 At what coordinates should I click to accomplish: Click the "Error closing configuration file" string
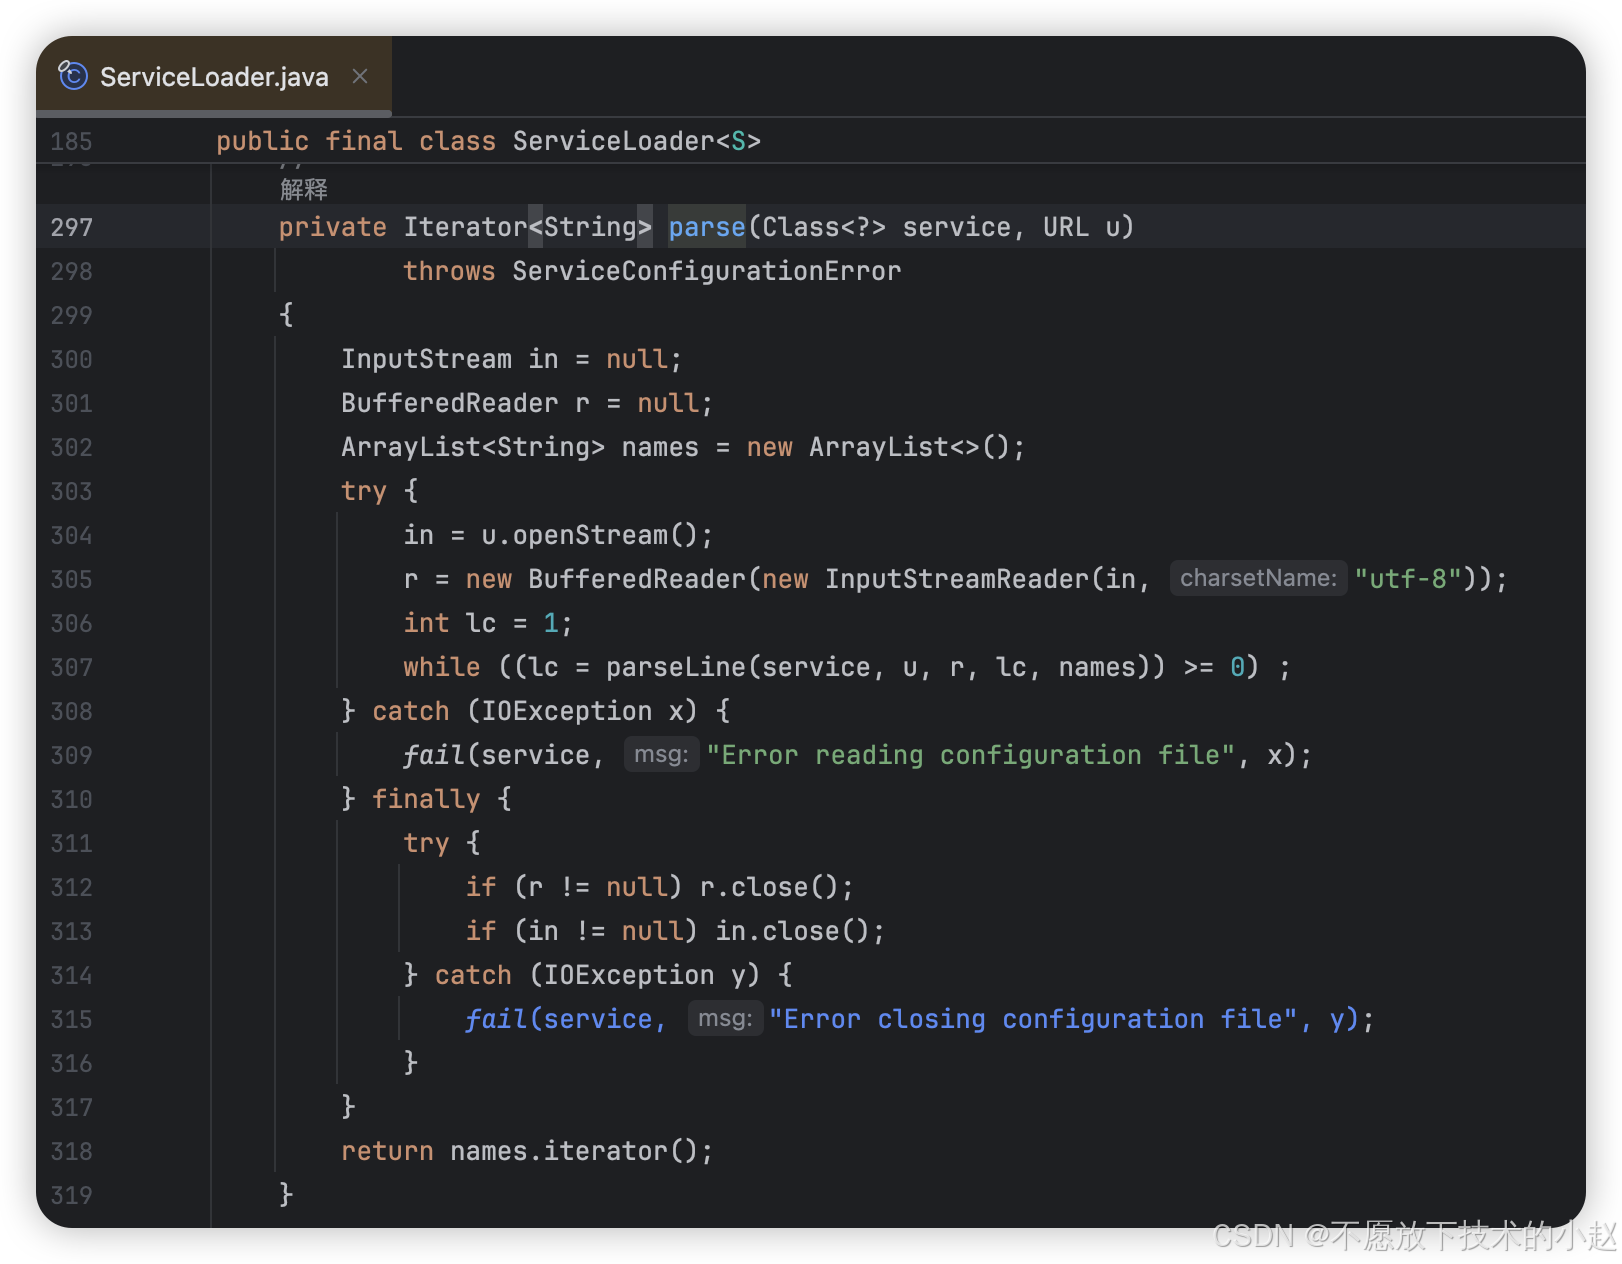click(1033, 1019)
